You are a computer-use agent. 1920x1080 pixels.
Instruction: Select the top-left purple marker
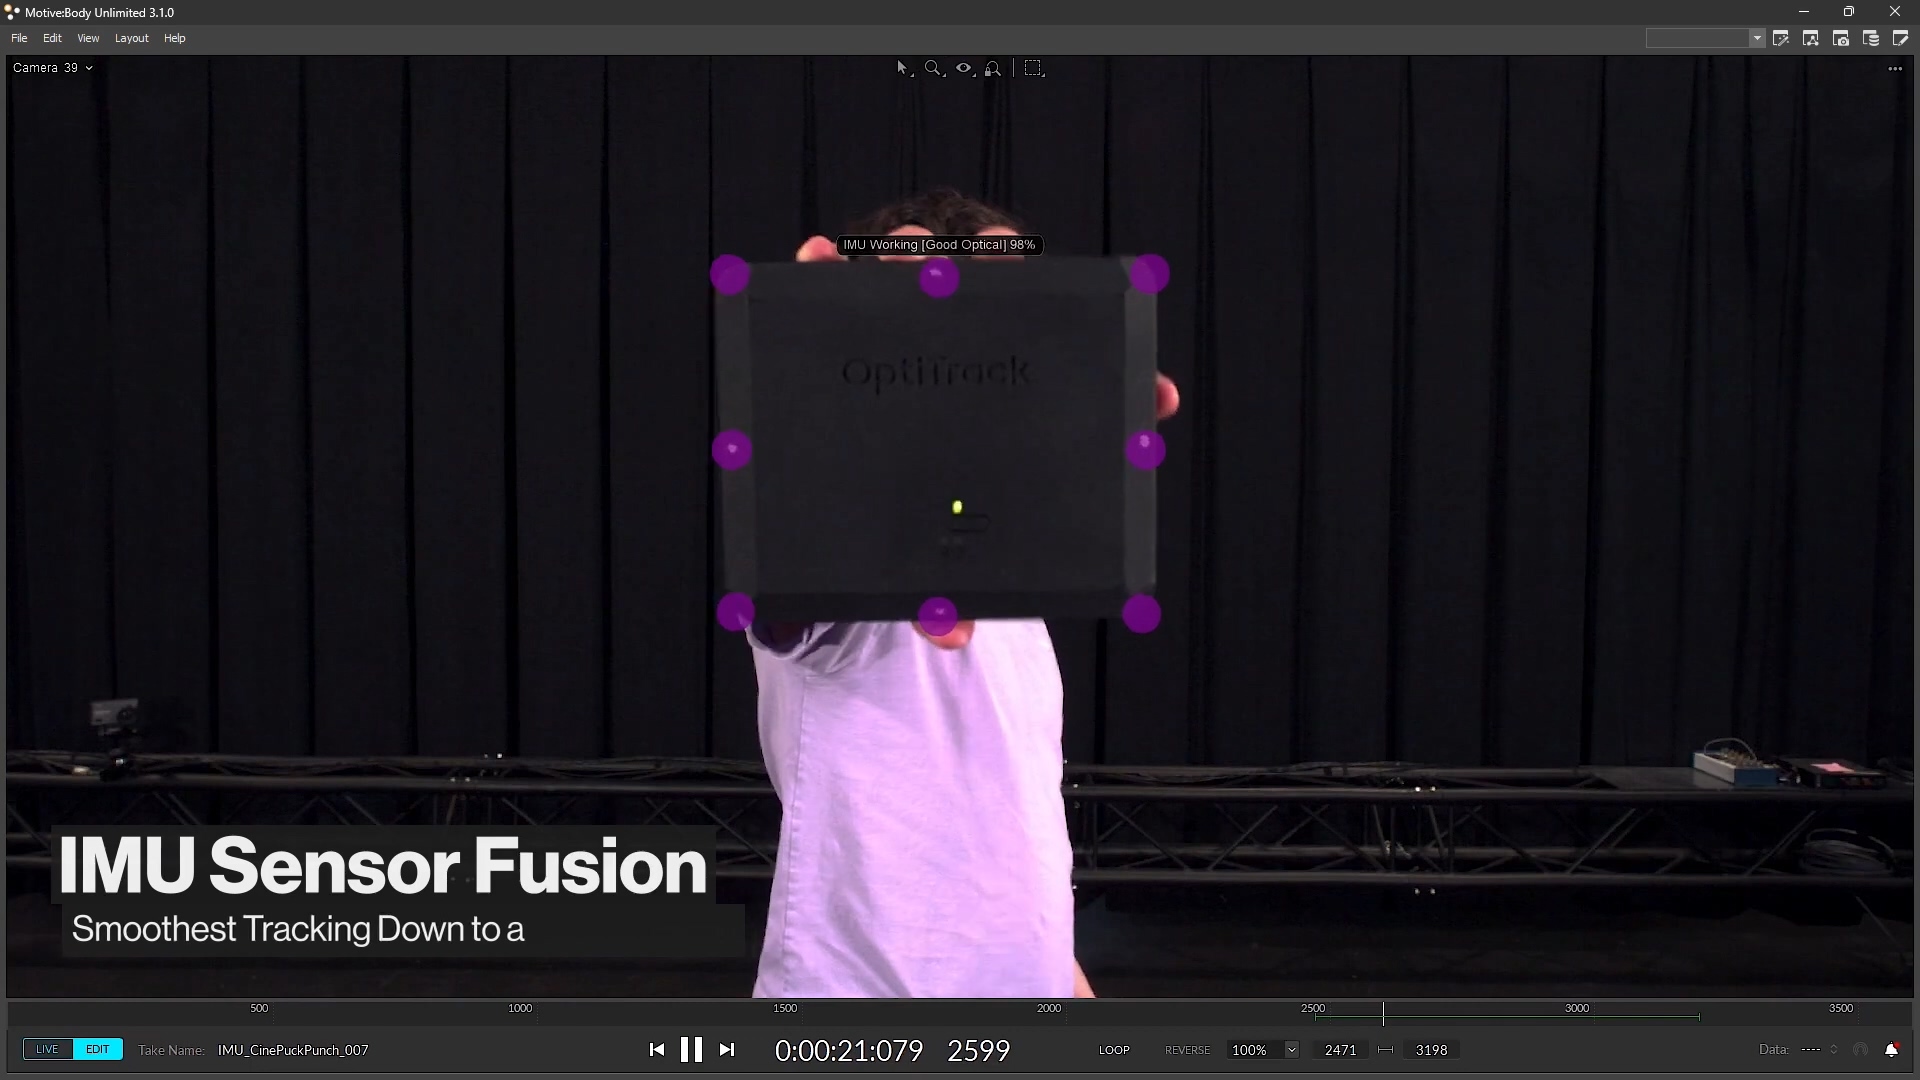730,274
